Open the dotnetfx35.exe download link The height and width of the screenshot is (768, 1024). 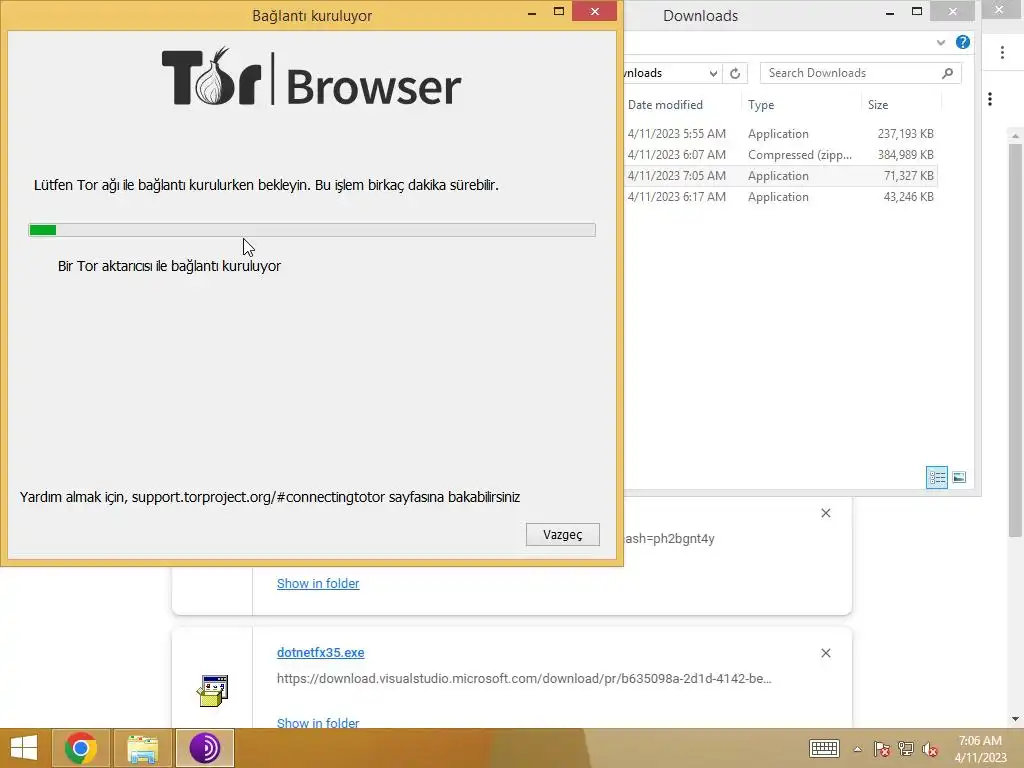321,652
